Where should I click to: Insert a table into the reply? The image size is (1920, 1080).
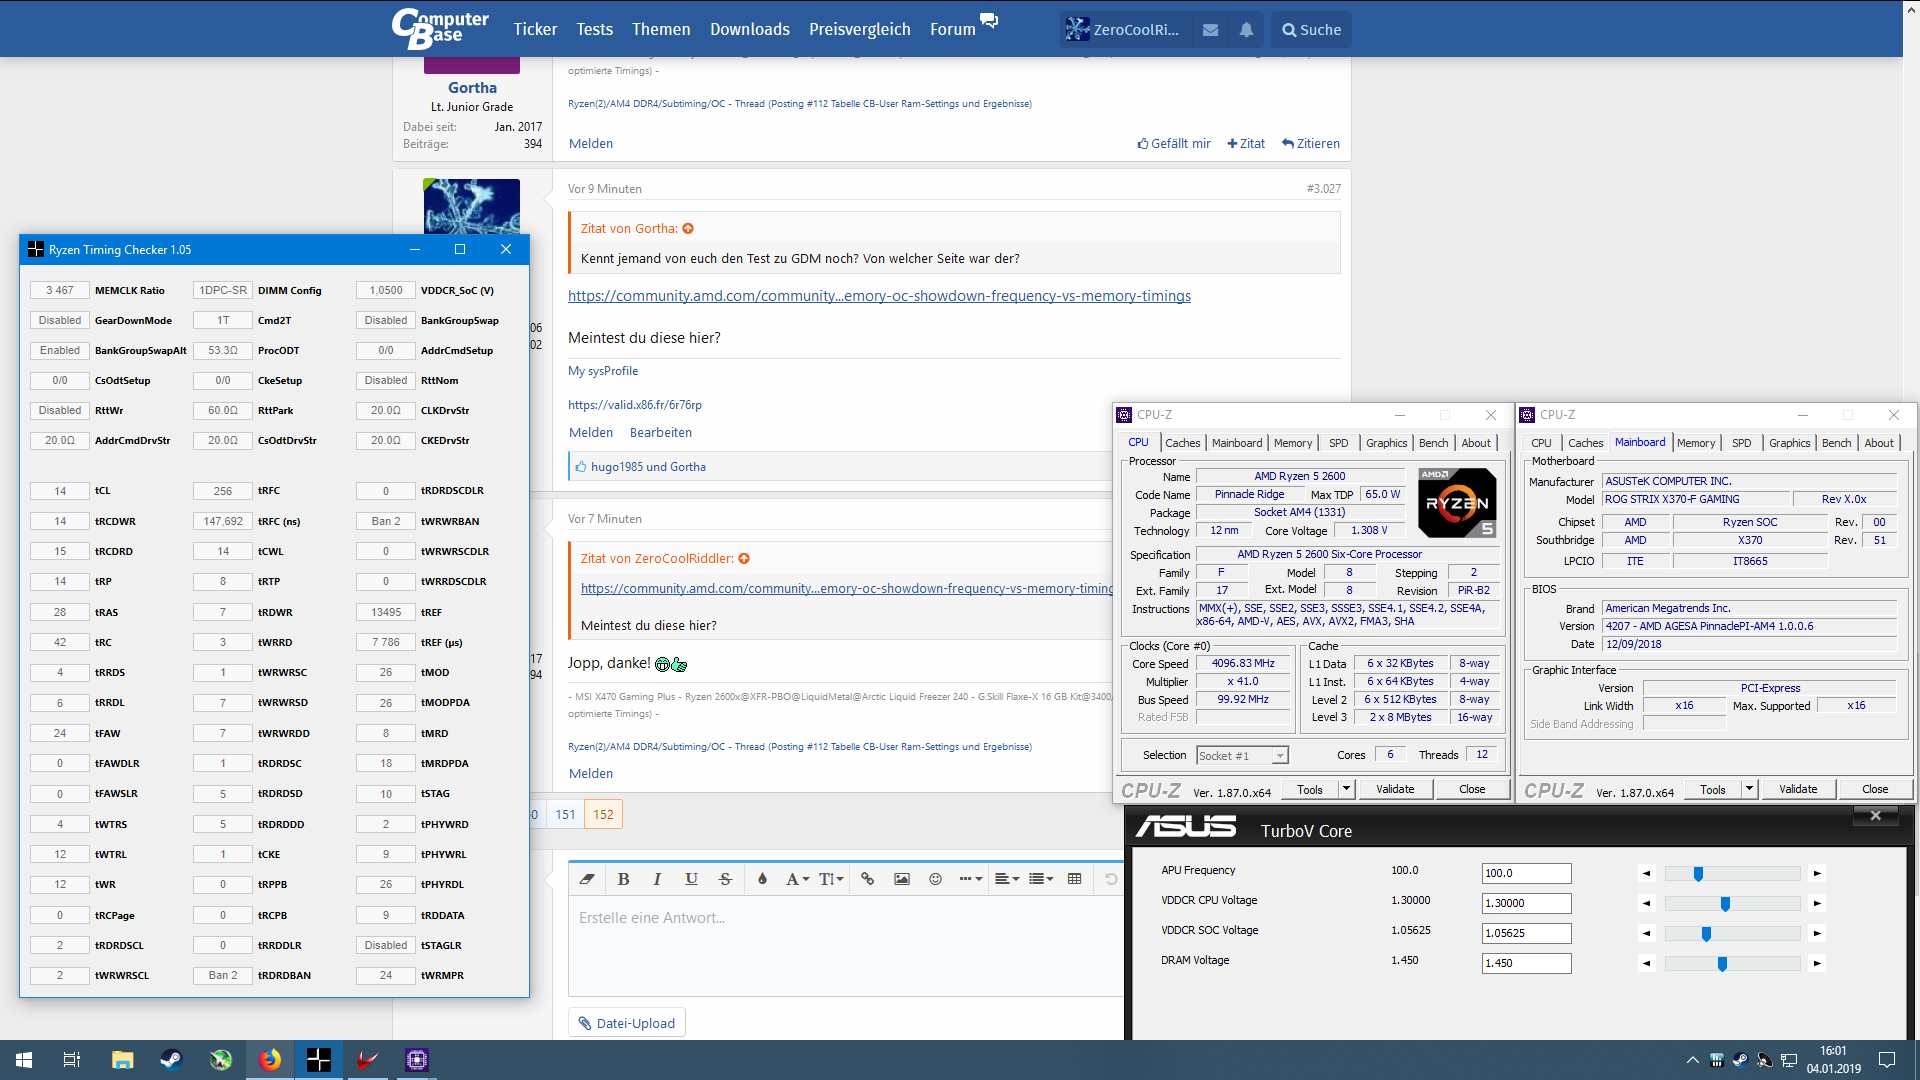tap(1074, 879)
